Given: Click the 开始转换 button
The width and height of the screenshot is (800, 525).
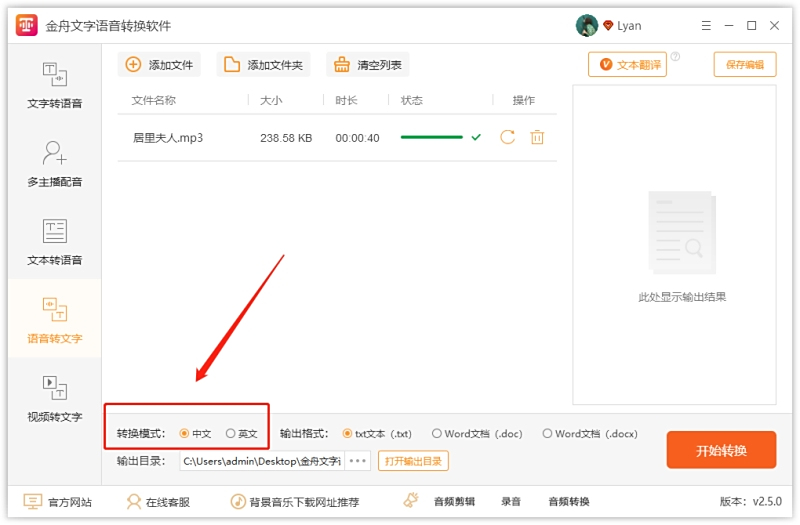Looking at the screenshot, I should coord(721,450).
